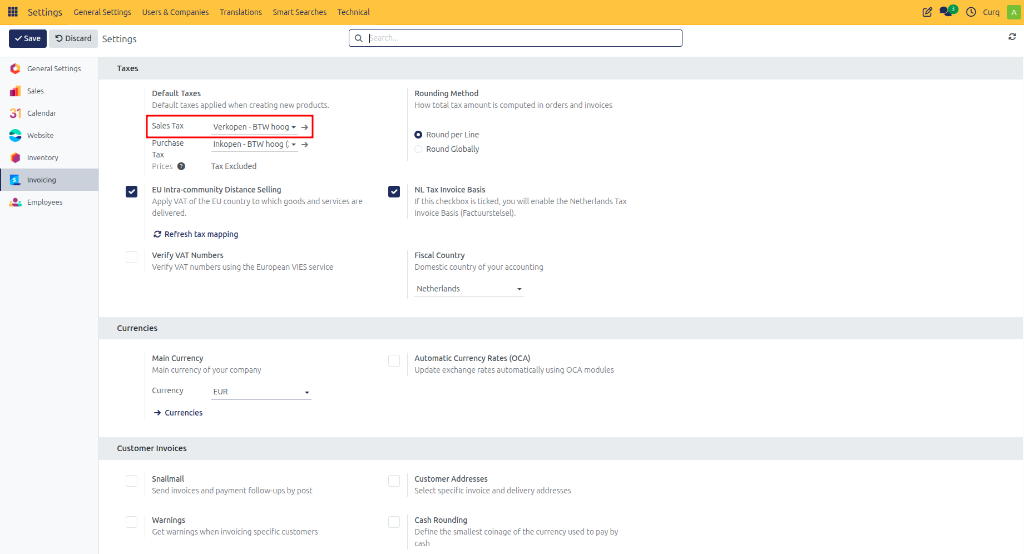
Task: Click the General Settings sidebar icon
Action: (x=15, y=68)
